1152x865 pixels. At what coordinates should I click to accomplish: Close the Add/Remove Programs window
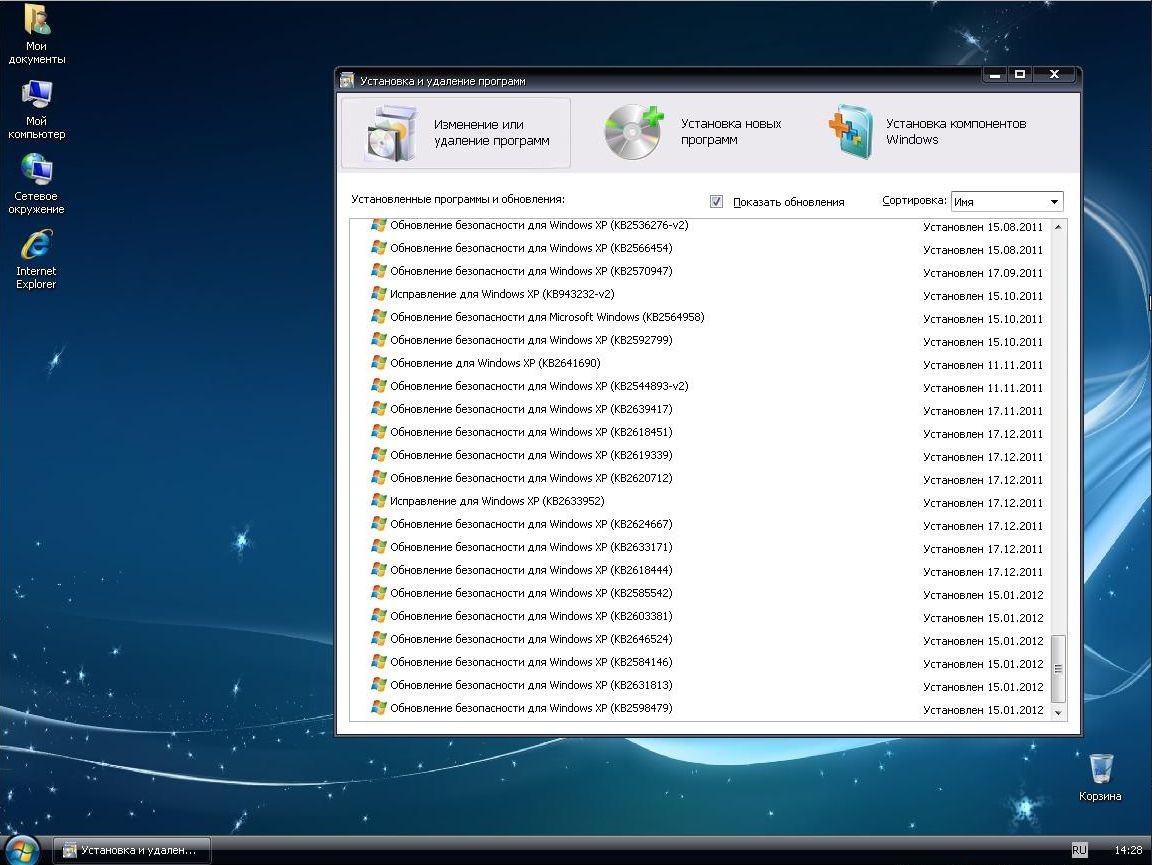[1054, 74]
